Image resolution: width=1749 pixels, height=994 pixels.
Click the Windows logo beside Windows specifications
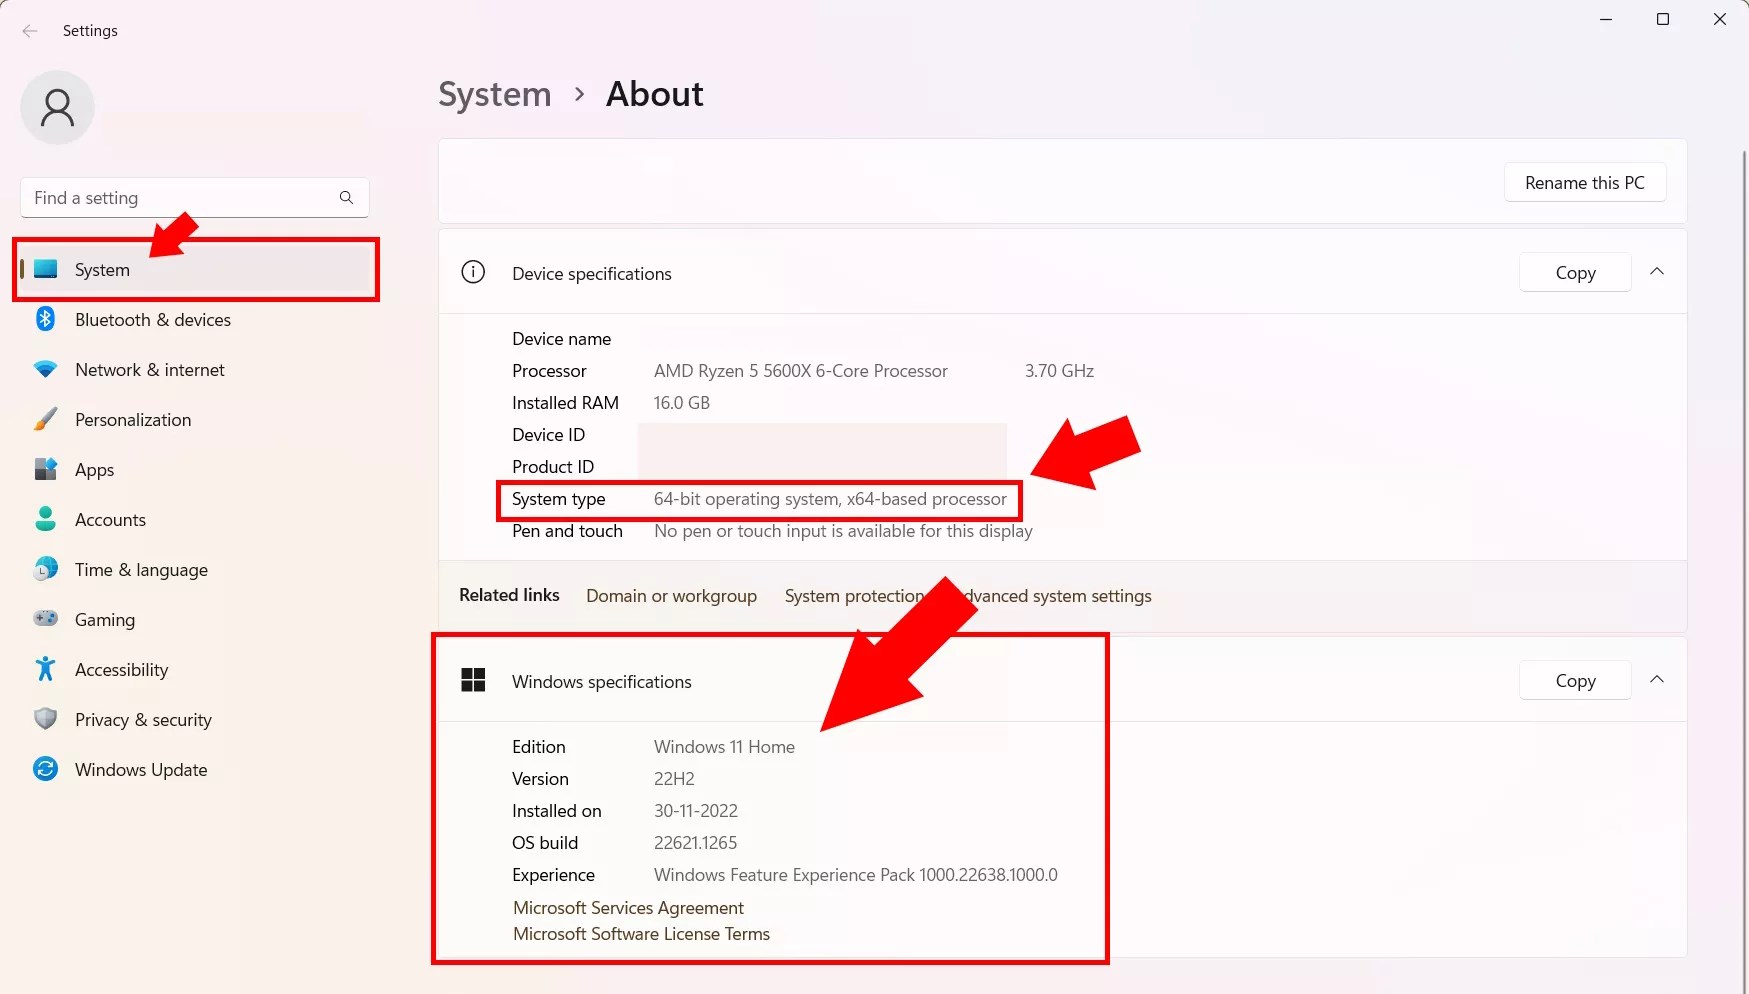473,680
